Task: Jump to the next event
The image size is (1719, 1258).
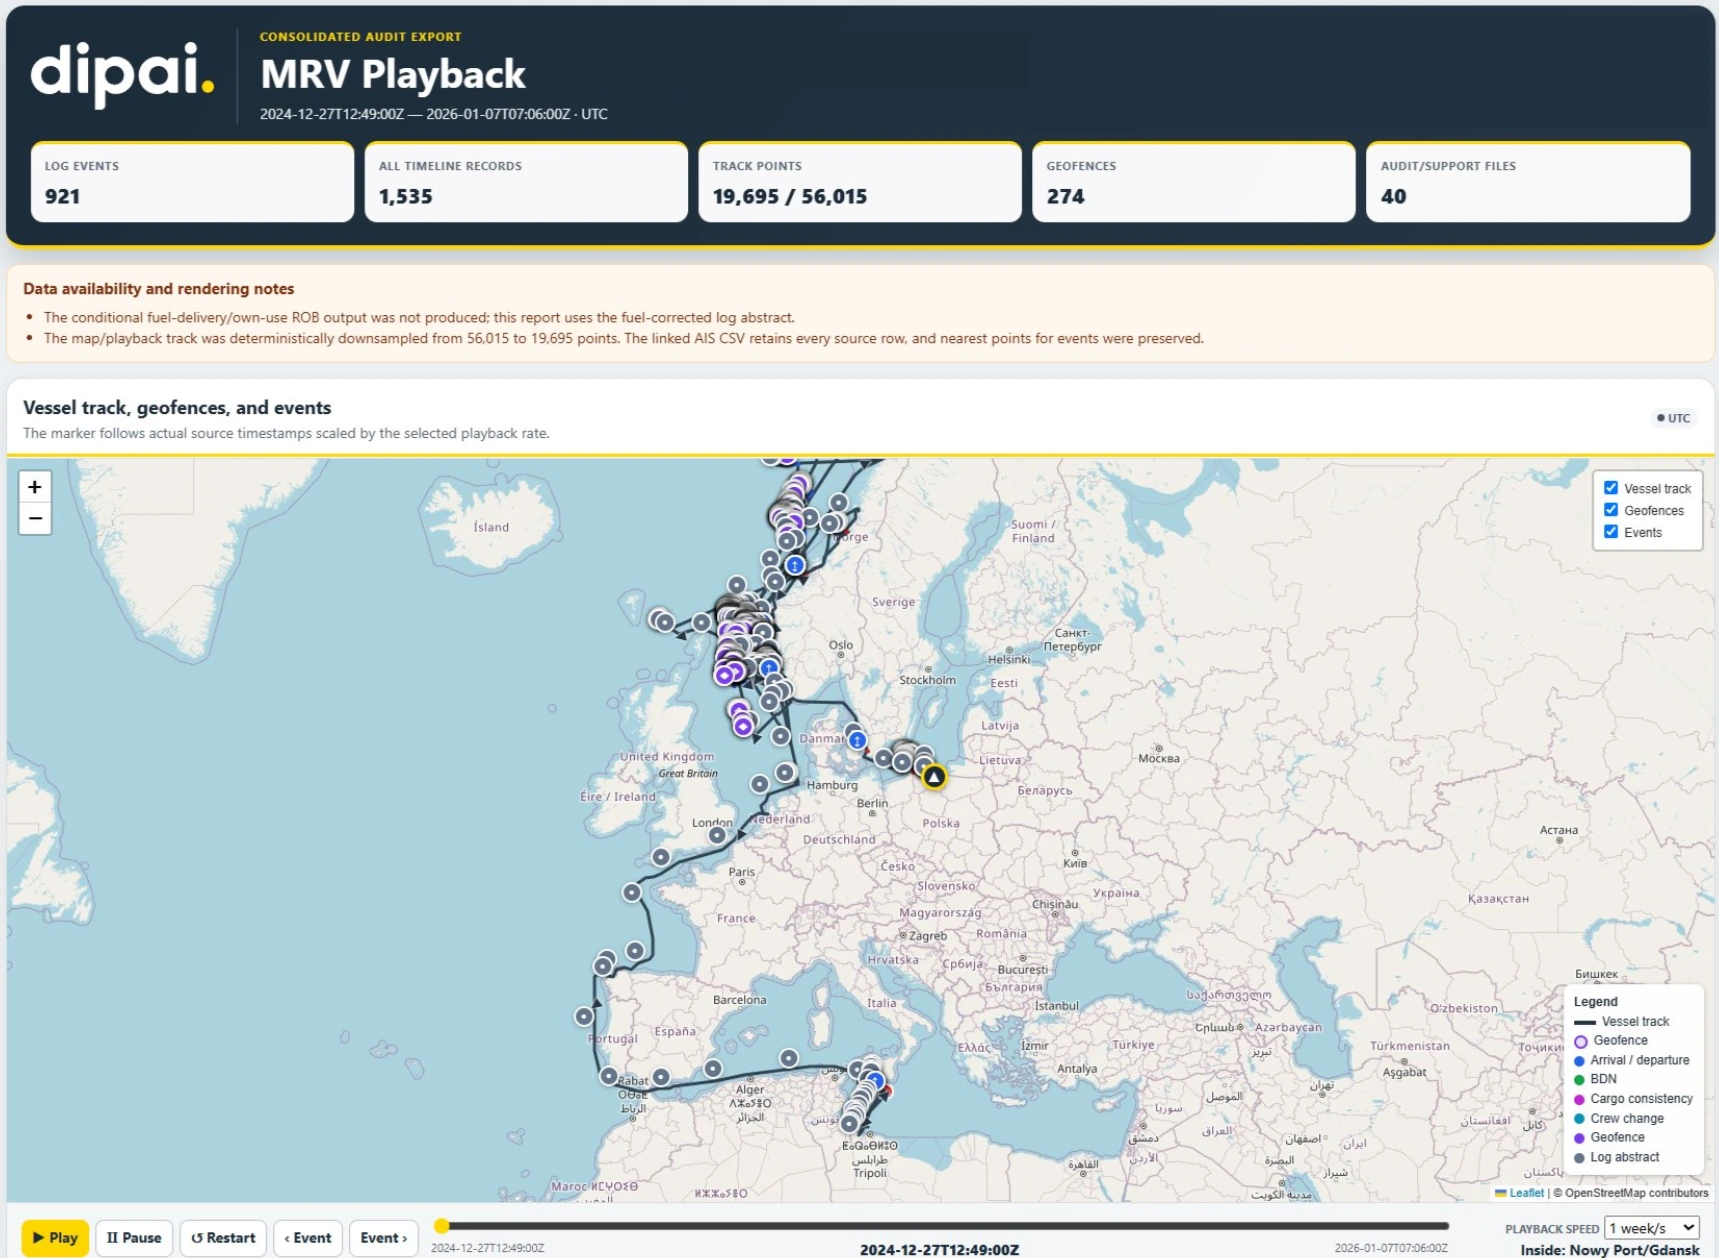Action: [x=384, y=1238]
